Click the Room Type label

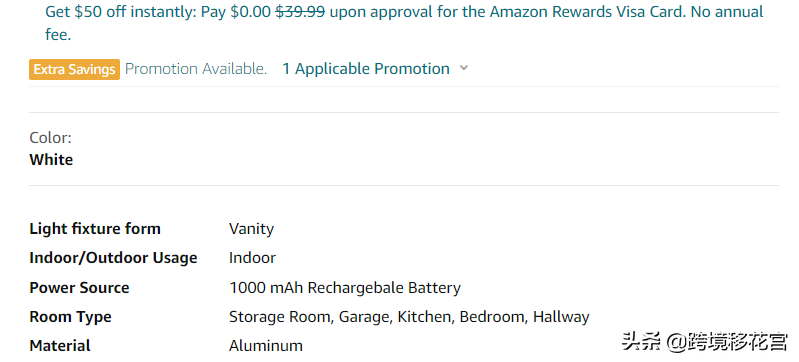pos(70,317)
